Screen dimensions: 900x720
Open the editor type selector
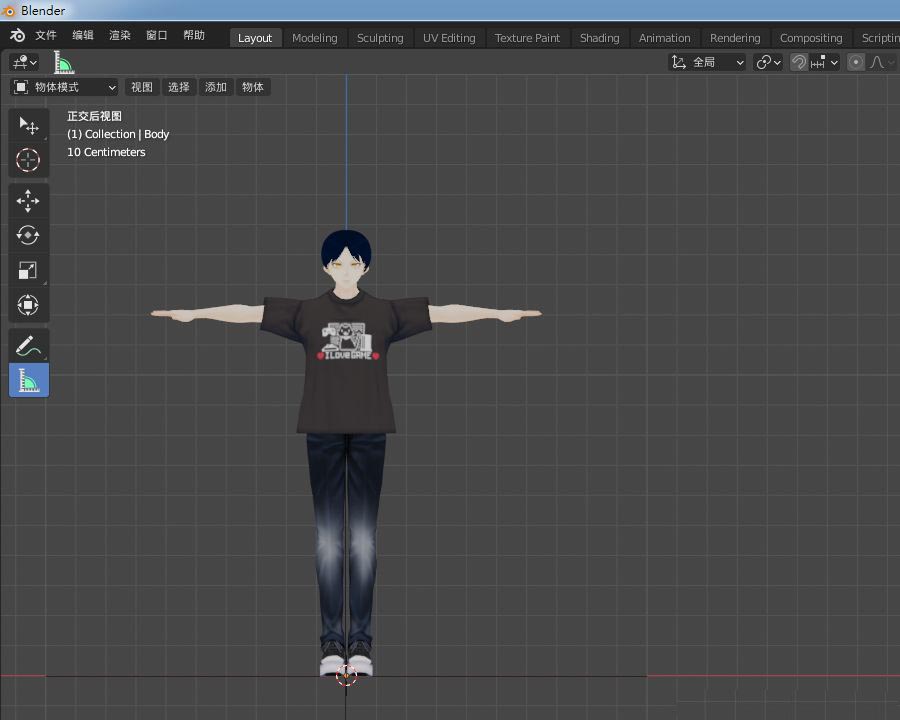pos(25,62)
